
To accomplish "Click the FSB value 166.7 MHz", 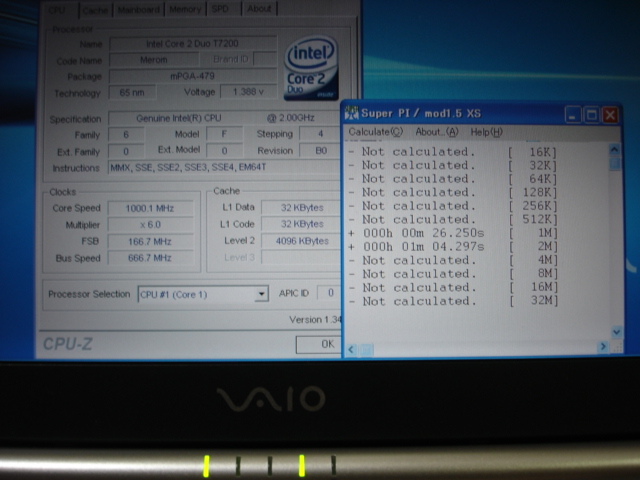I will pyautogui.click(x=150, y=241).
